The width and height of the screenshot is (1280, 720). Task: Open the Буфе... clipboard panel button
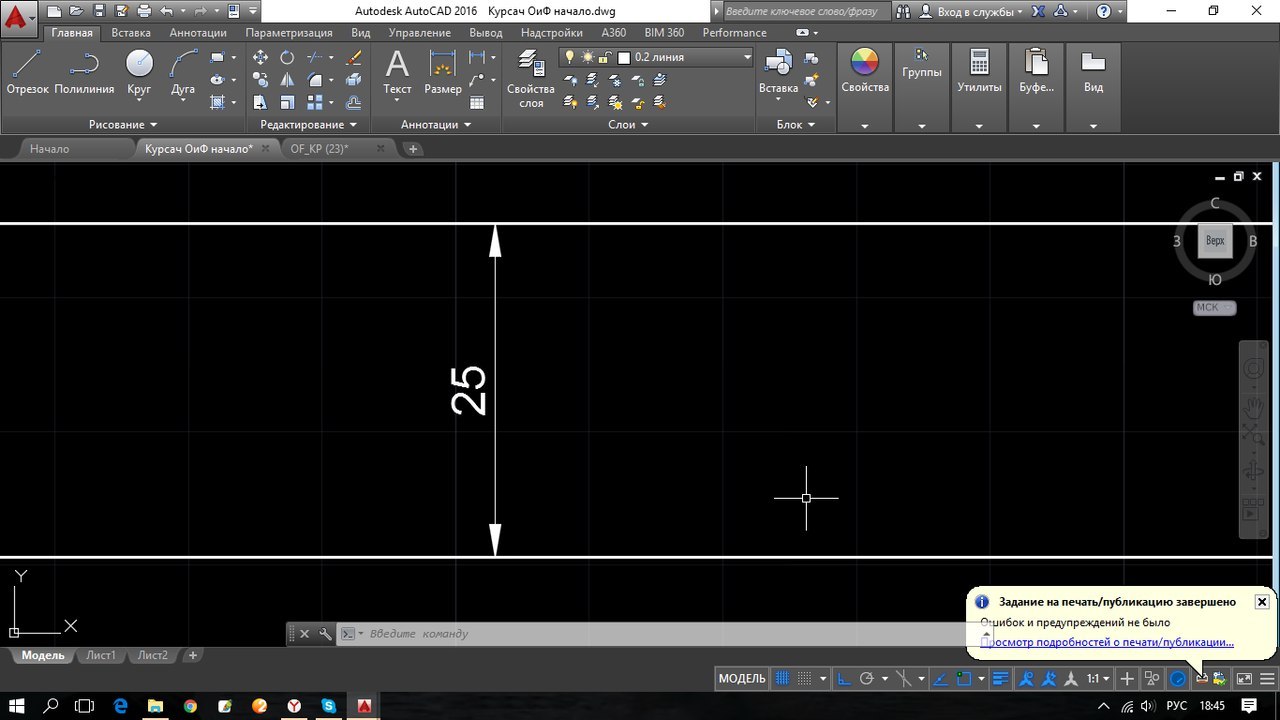tap(1036, 87)
